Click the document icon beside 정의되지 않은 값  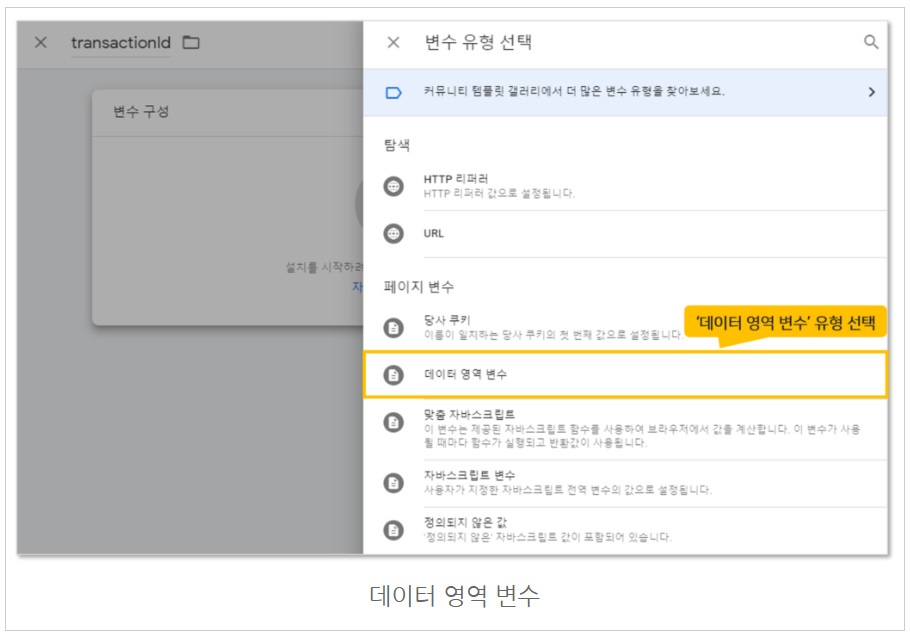393,530
